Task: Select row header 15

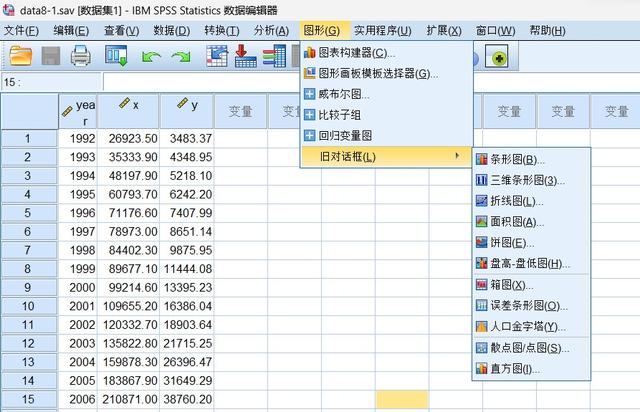Action: [x=29, y=399]
